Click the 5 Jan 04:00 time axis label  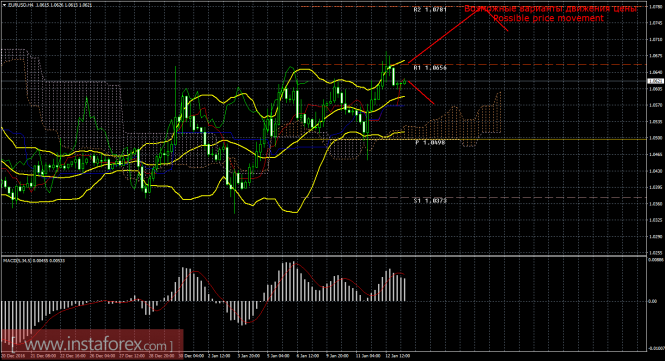point(278,356)
